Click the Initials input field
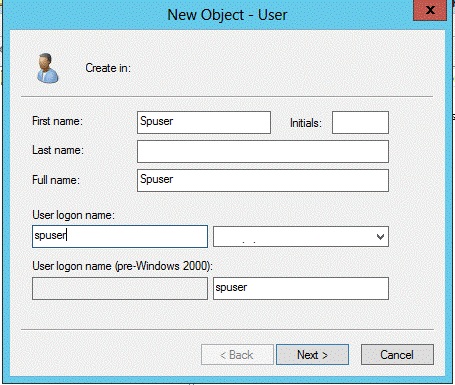 pos(360,122)
